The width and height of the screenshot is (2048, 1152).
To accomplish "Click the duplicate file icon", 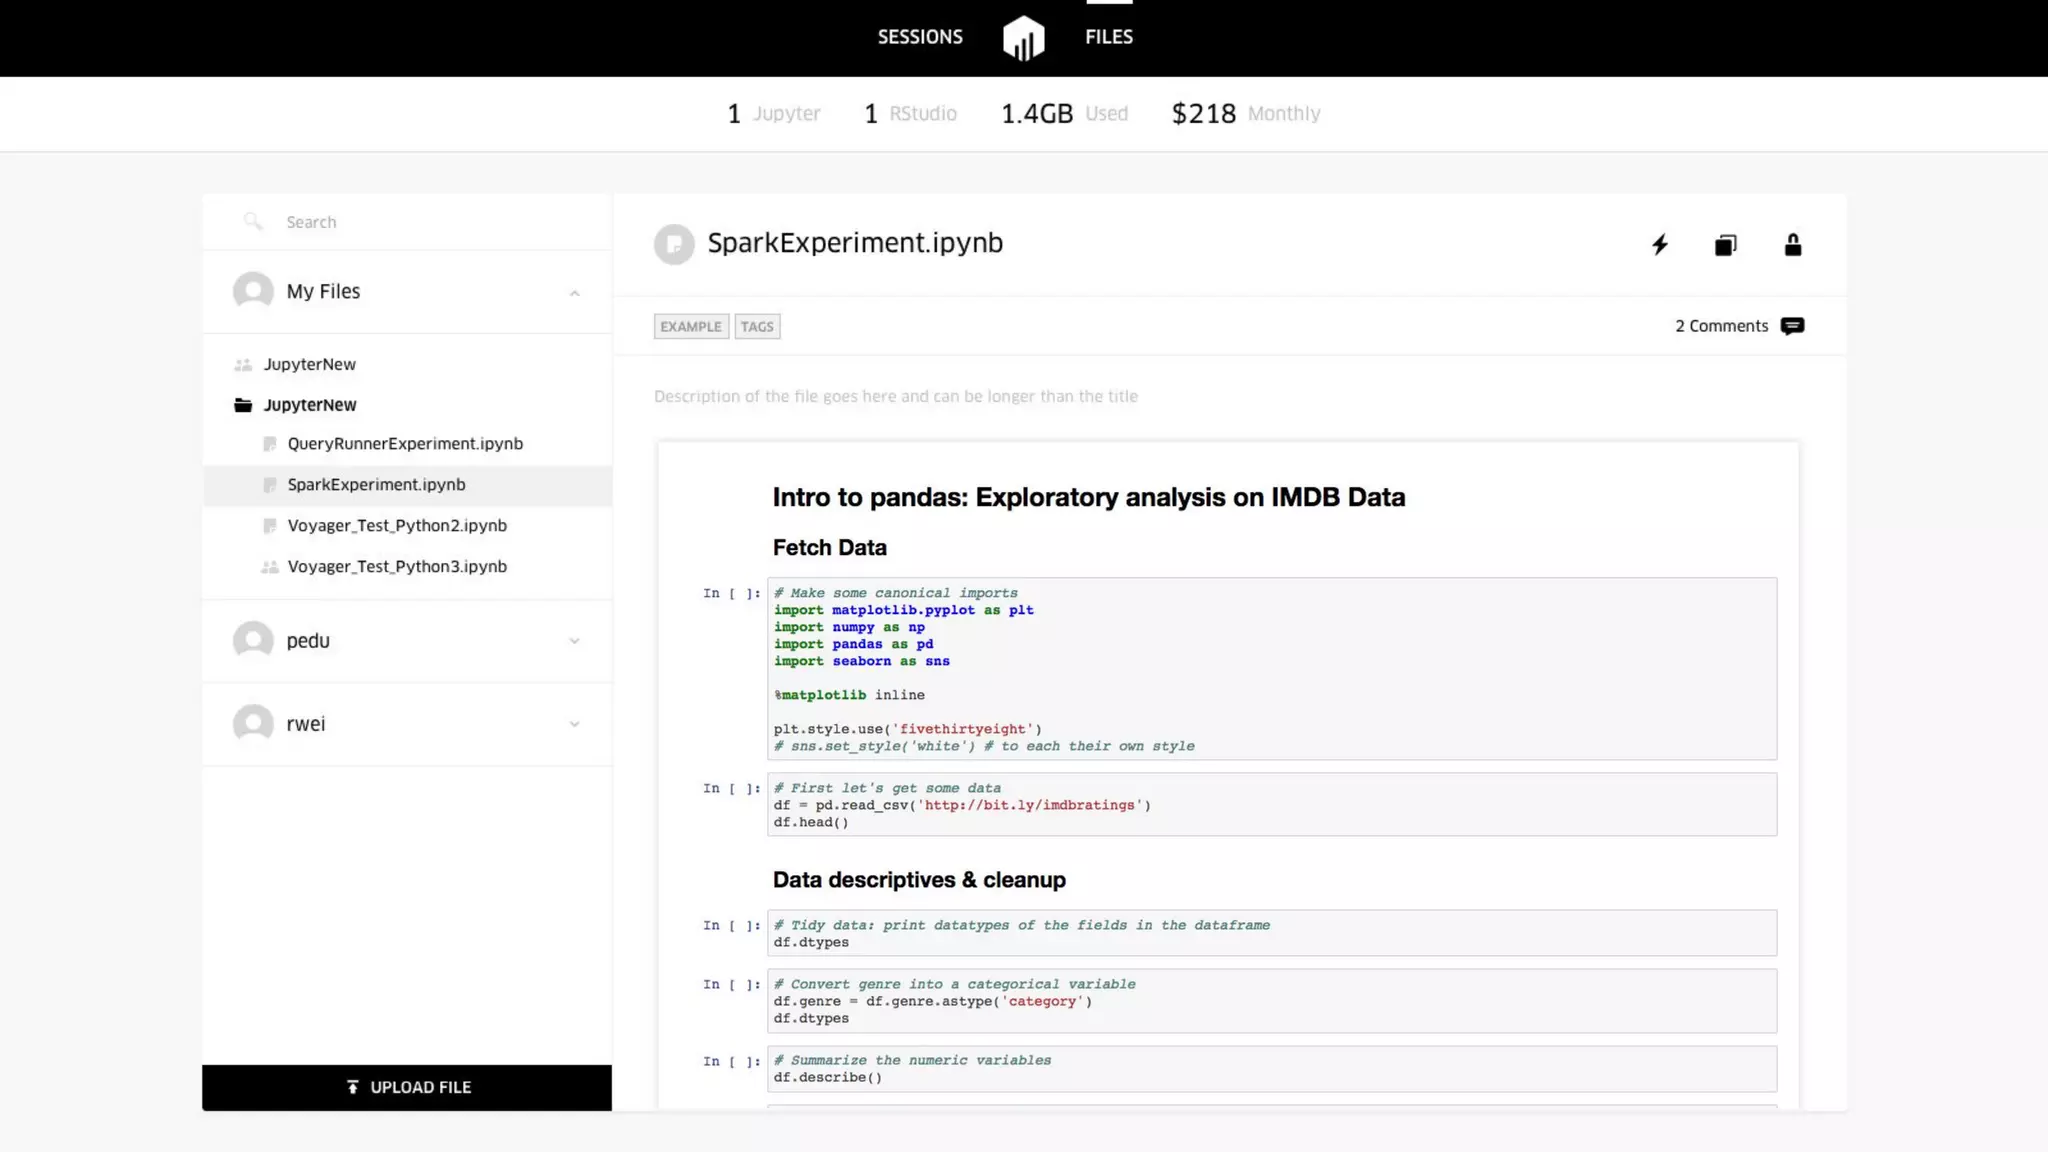I will coord(1726,245).
